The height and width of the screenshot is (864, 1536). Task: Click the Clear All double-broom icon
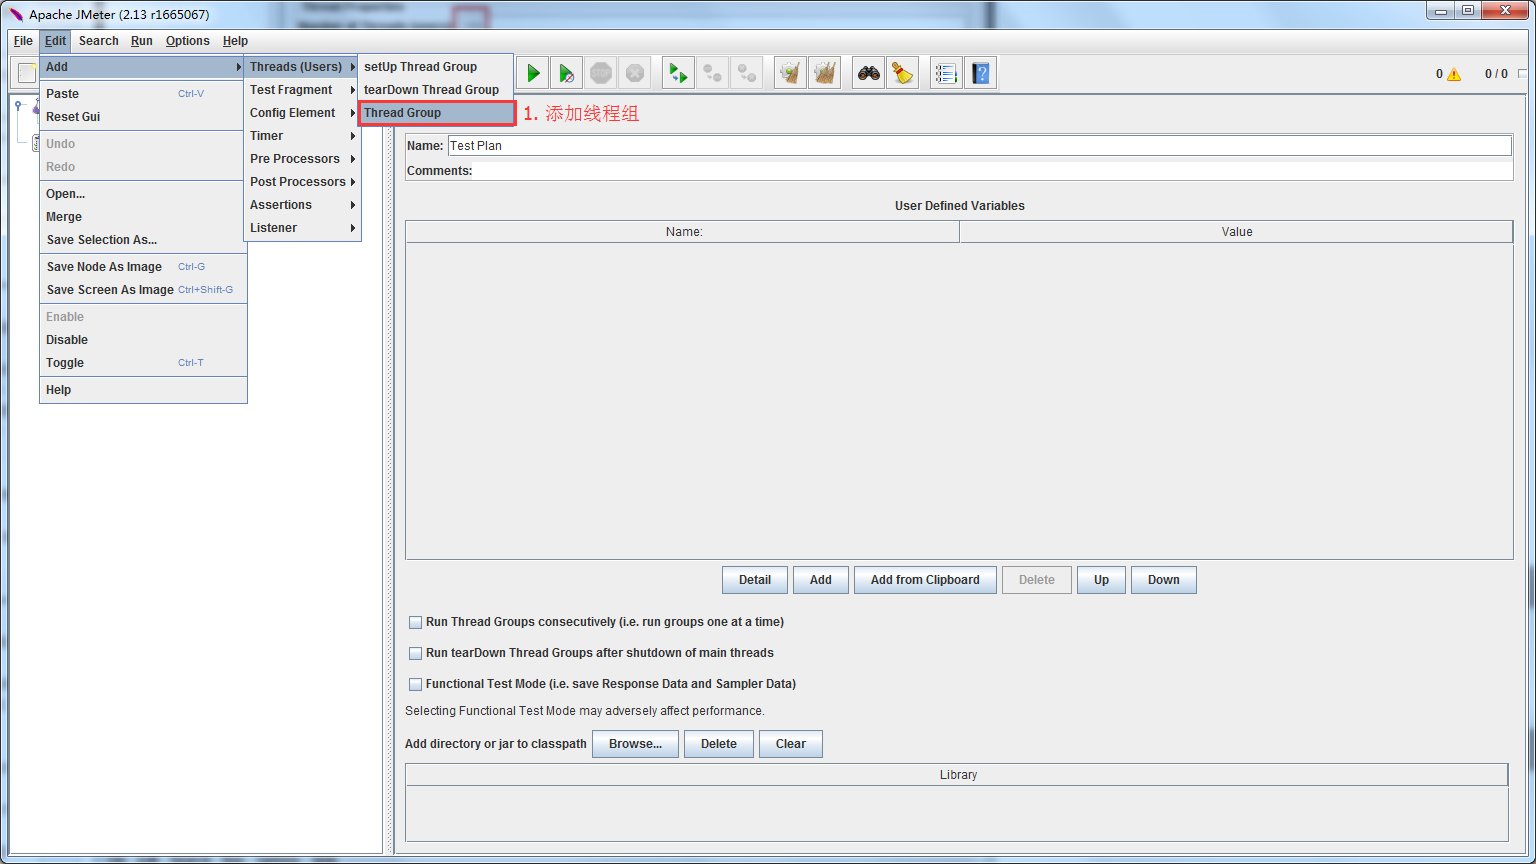coord(824,73)
